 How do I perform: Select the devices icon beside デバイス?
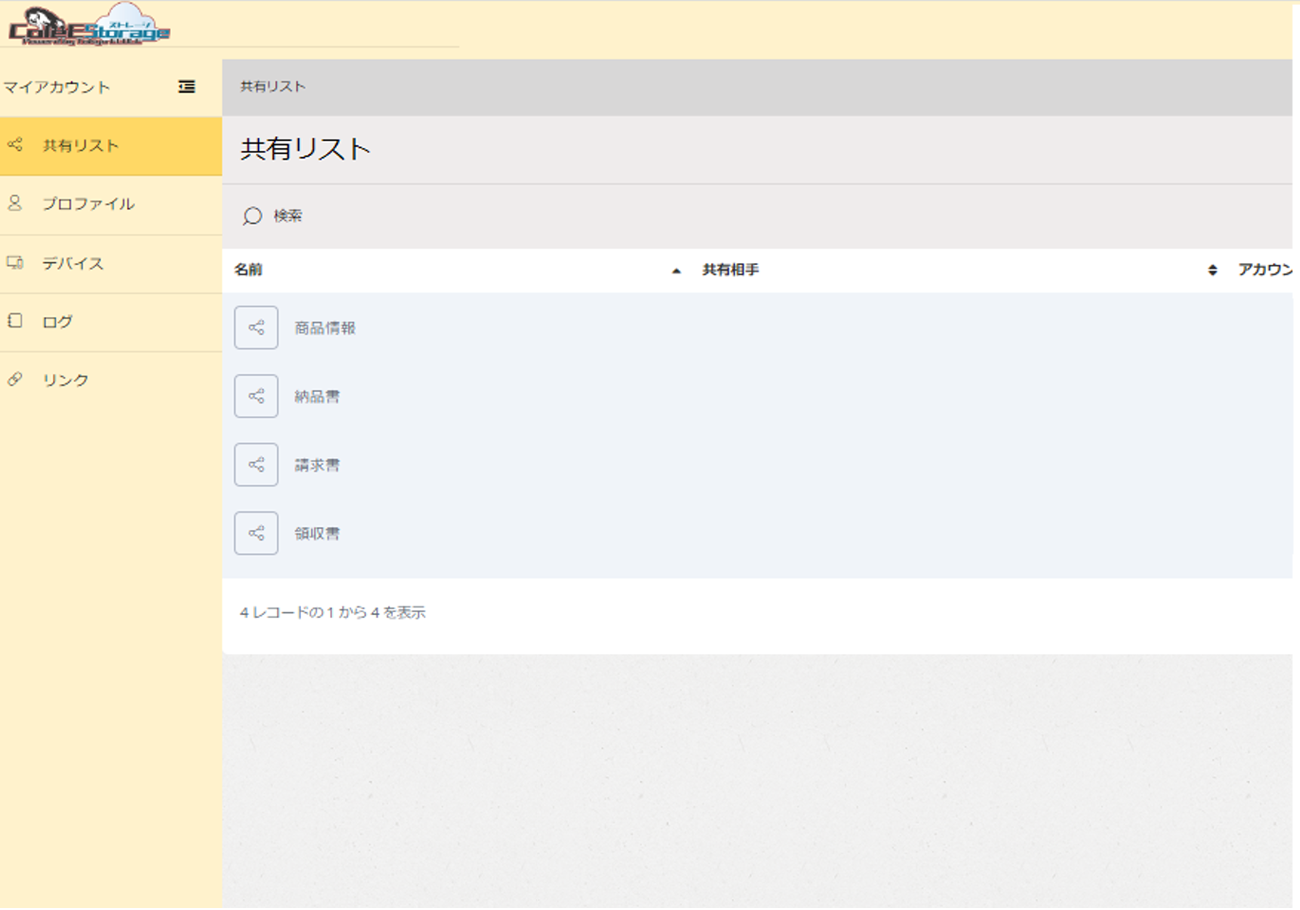tap(14, 262)
